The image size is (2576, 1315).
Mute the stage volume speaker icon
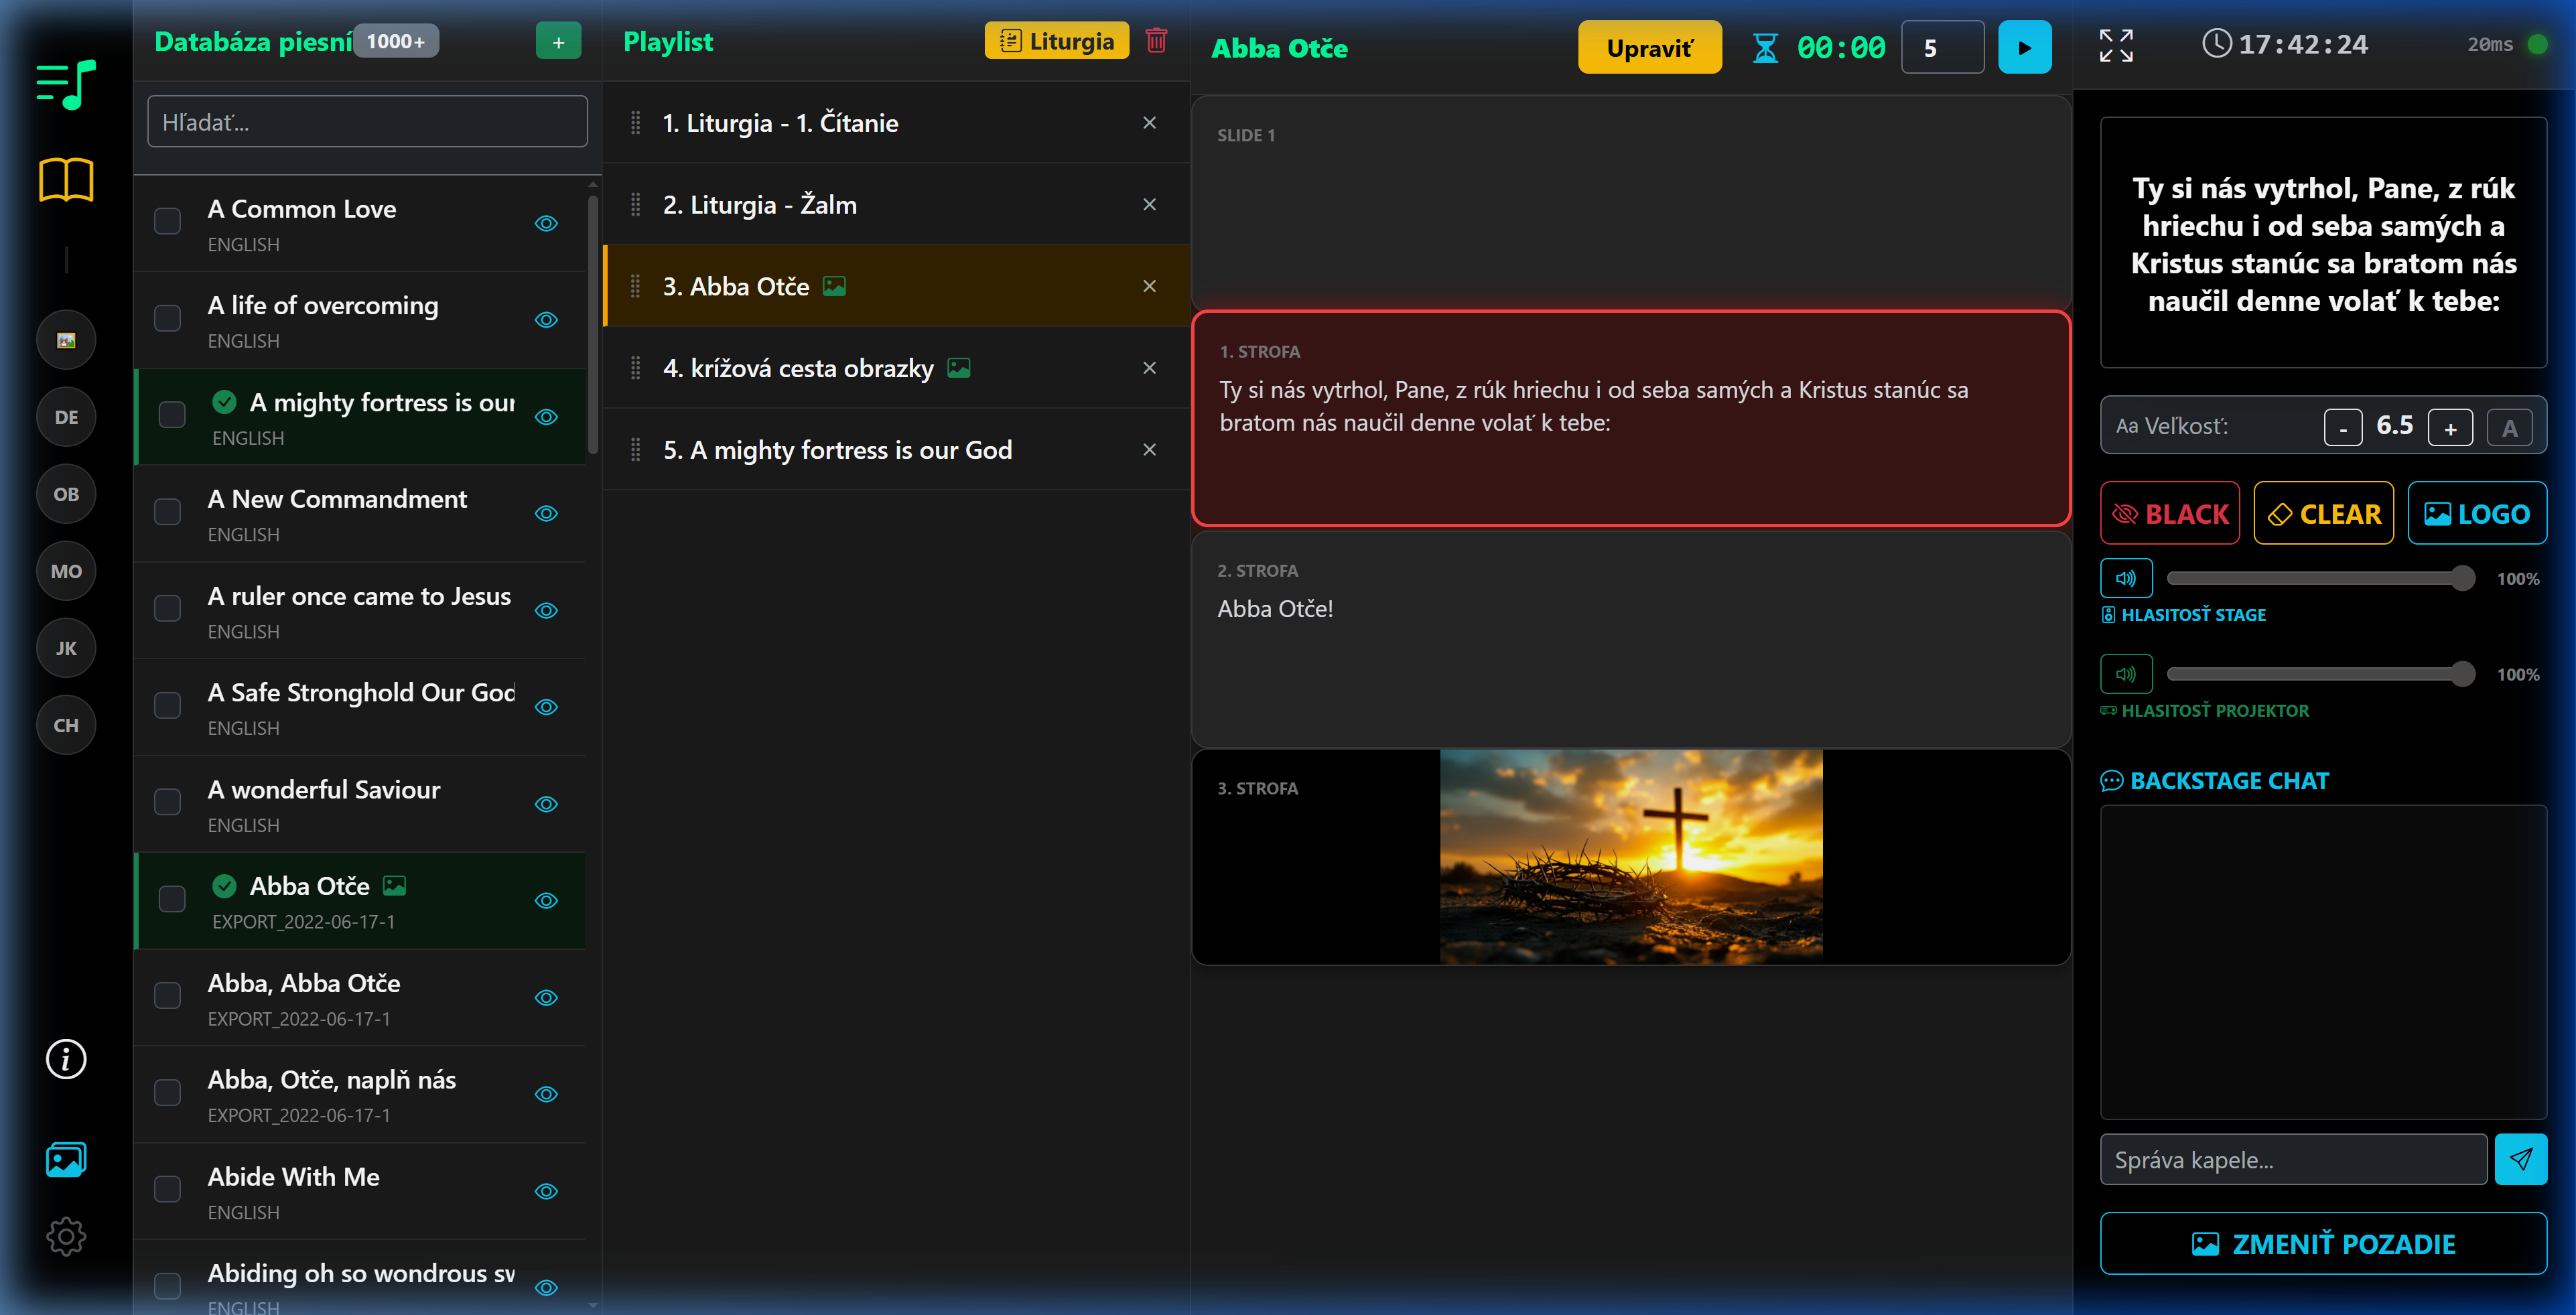tap(2126, 578)
